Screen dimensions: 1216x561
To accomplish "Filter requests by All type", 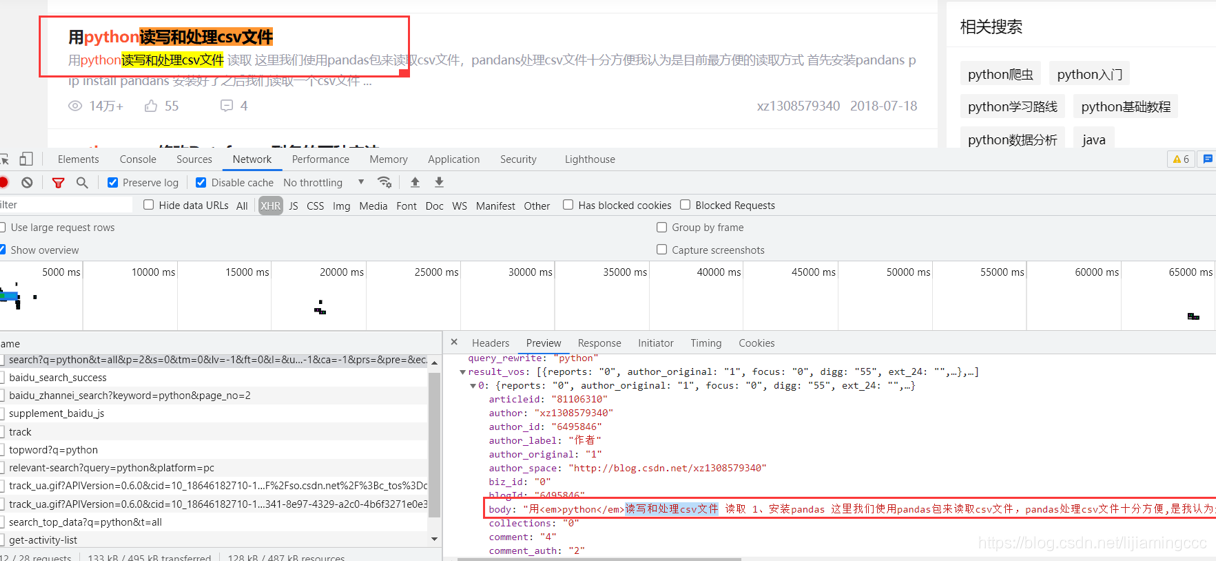I will (x=242, y=206).
